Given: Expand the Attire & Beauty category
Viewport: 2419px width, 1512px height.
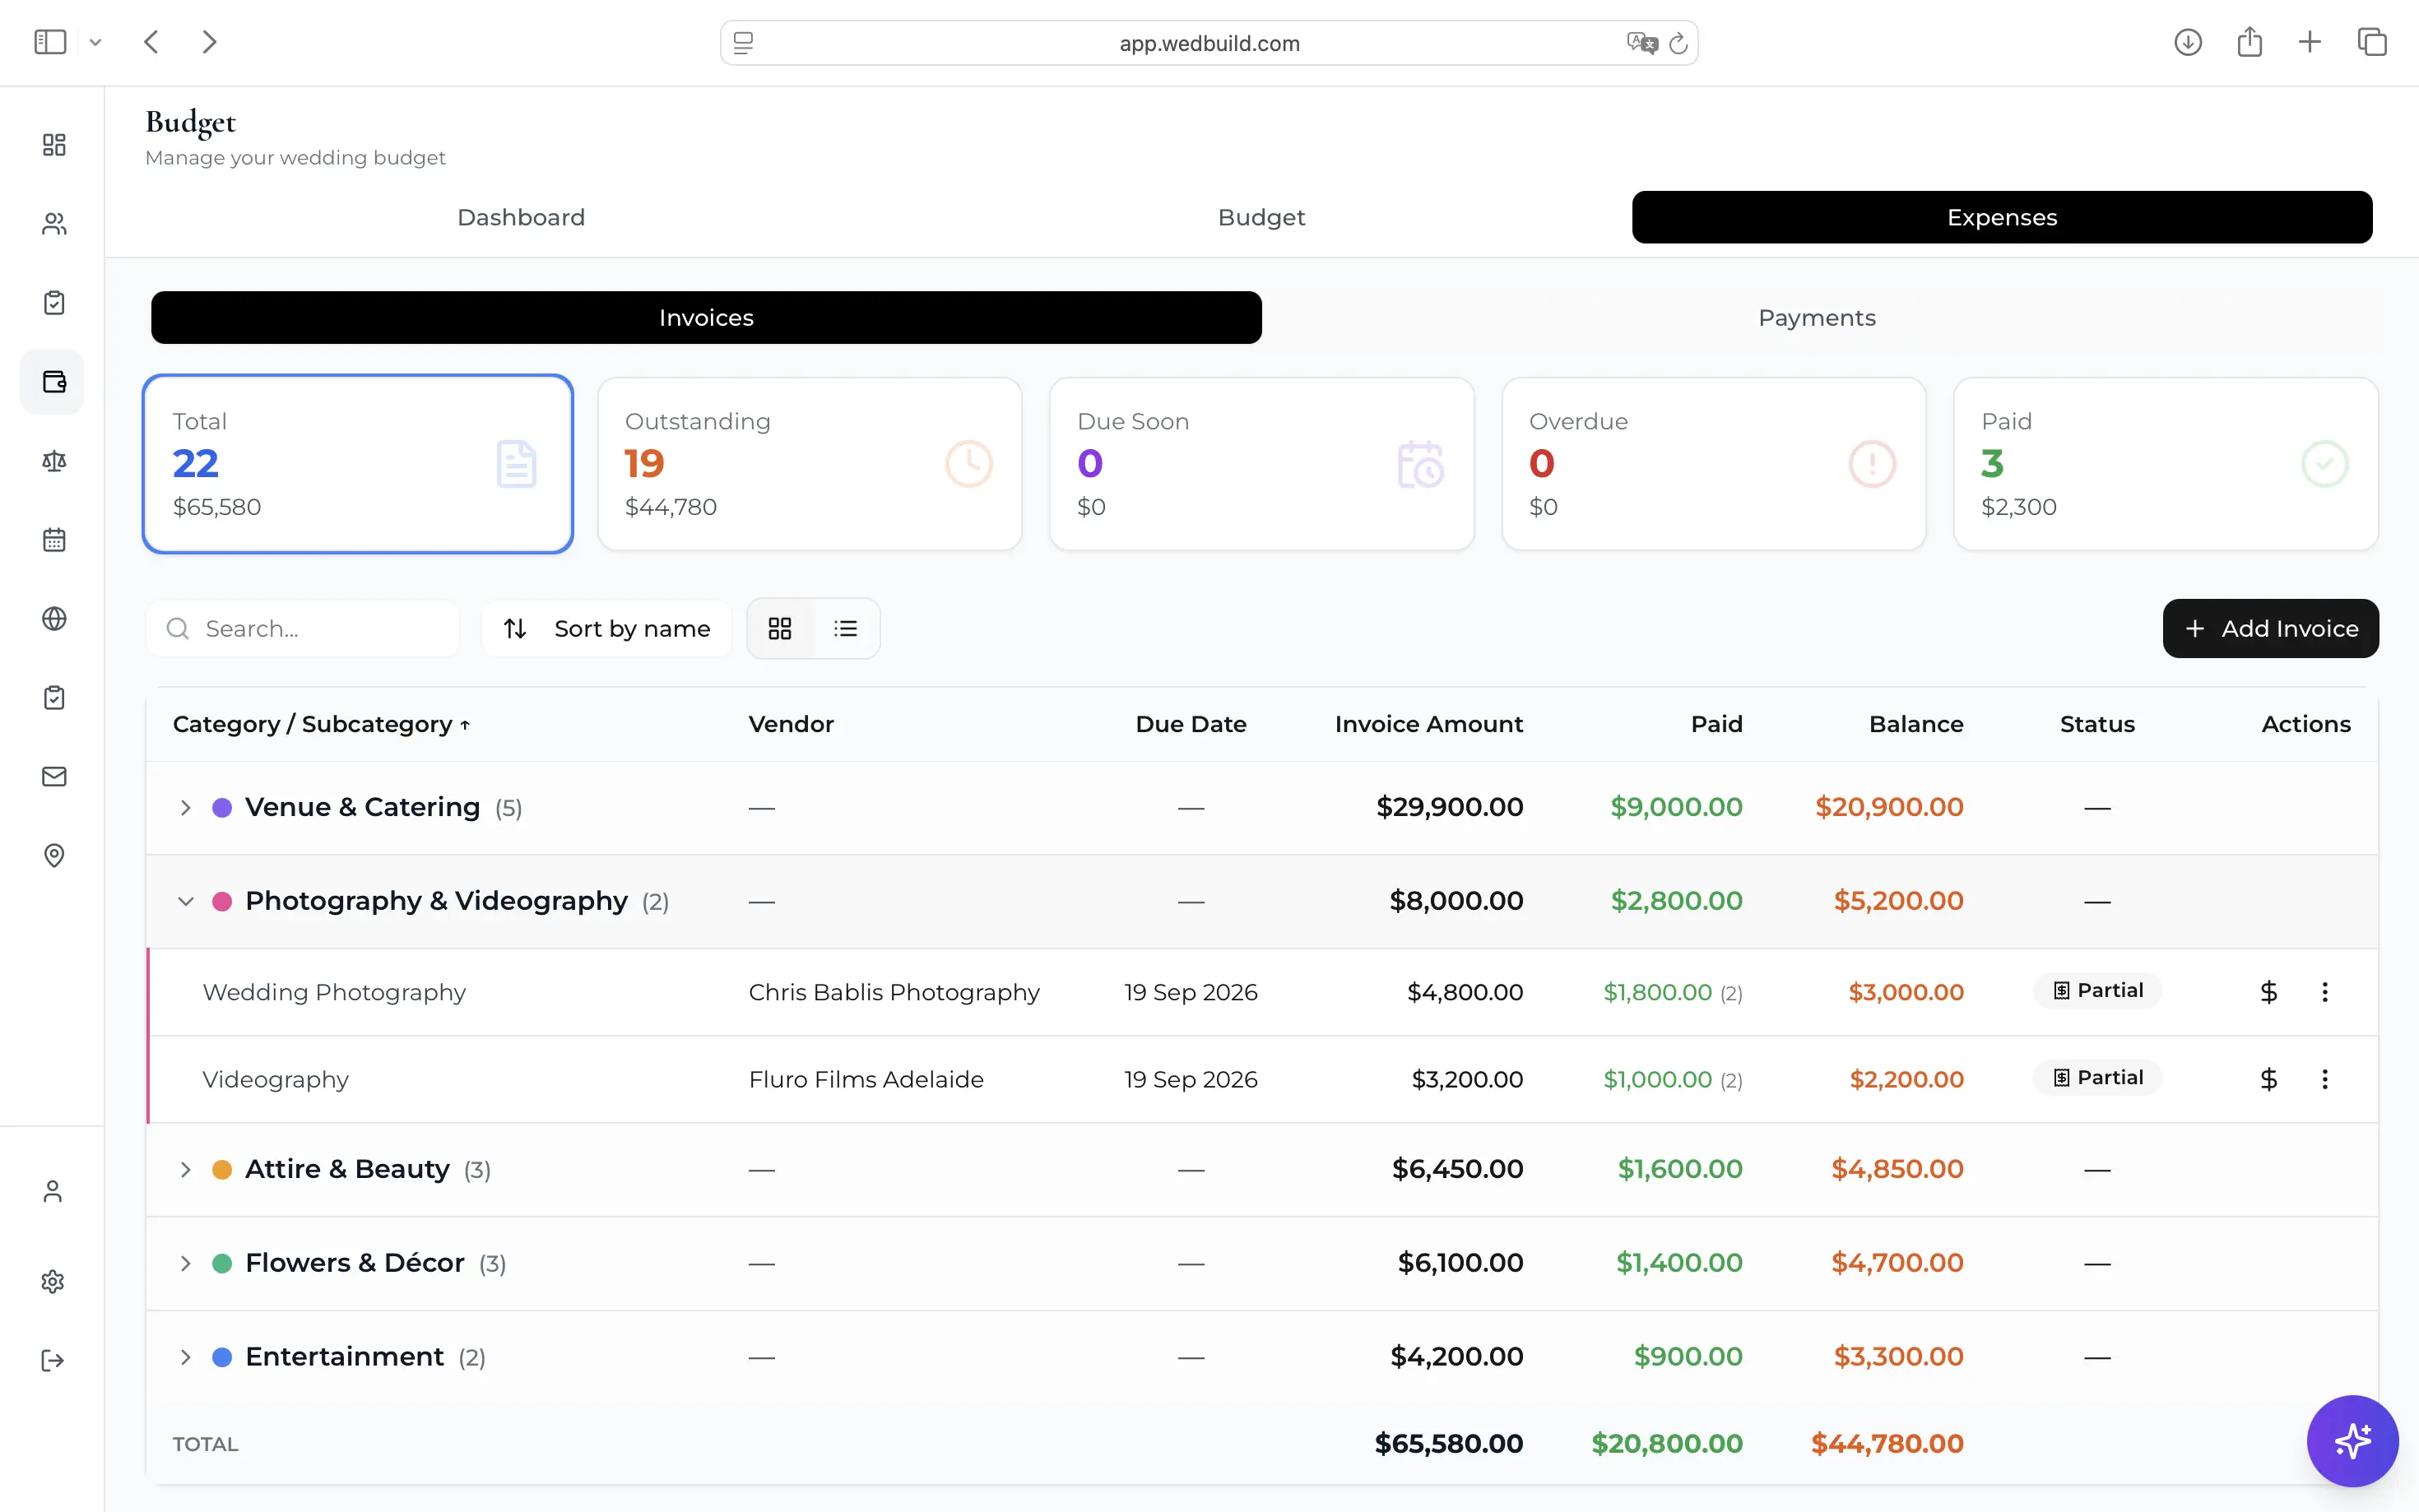Looking at the screenshot, I should click(185, 1170).
